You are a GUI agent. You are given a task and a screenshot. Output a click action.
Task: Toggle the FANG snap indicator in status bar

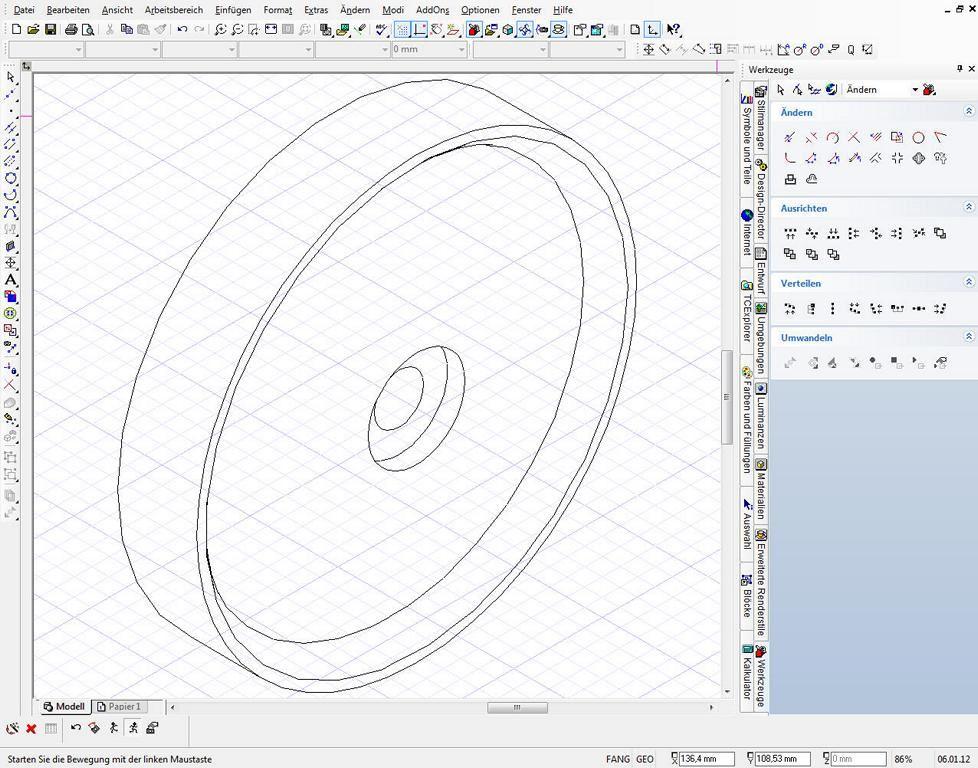coord(617,759)
